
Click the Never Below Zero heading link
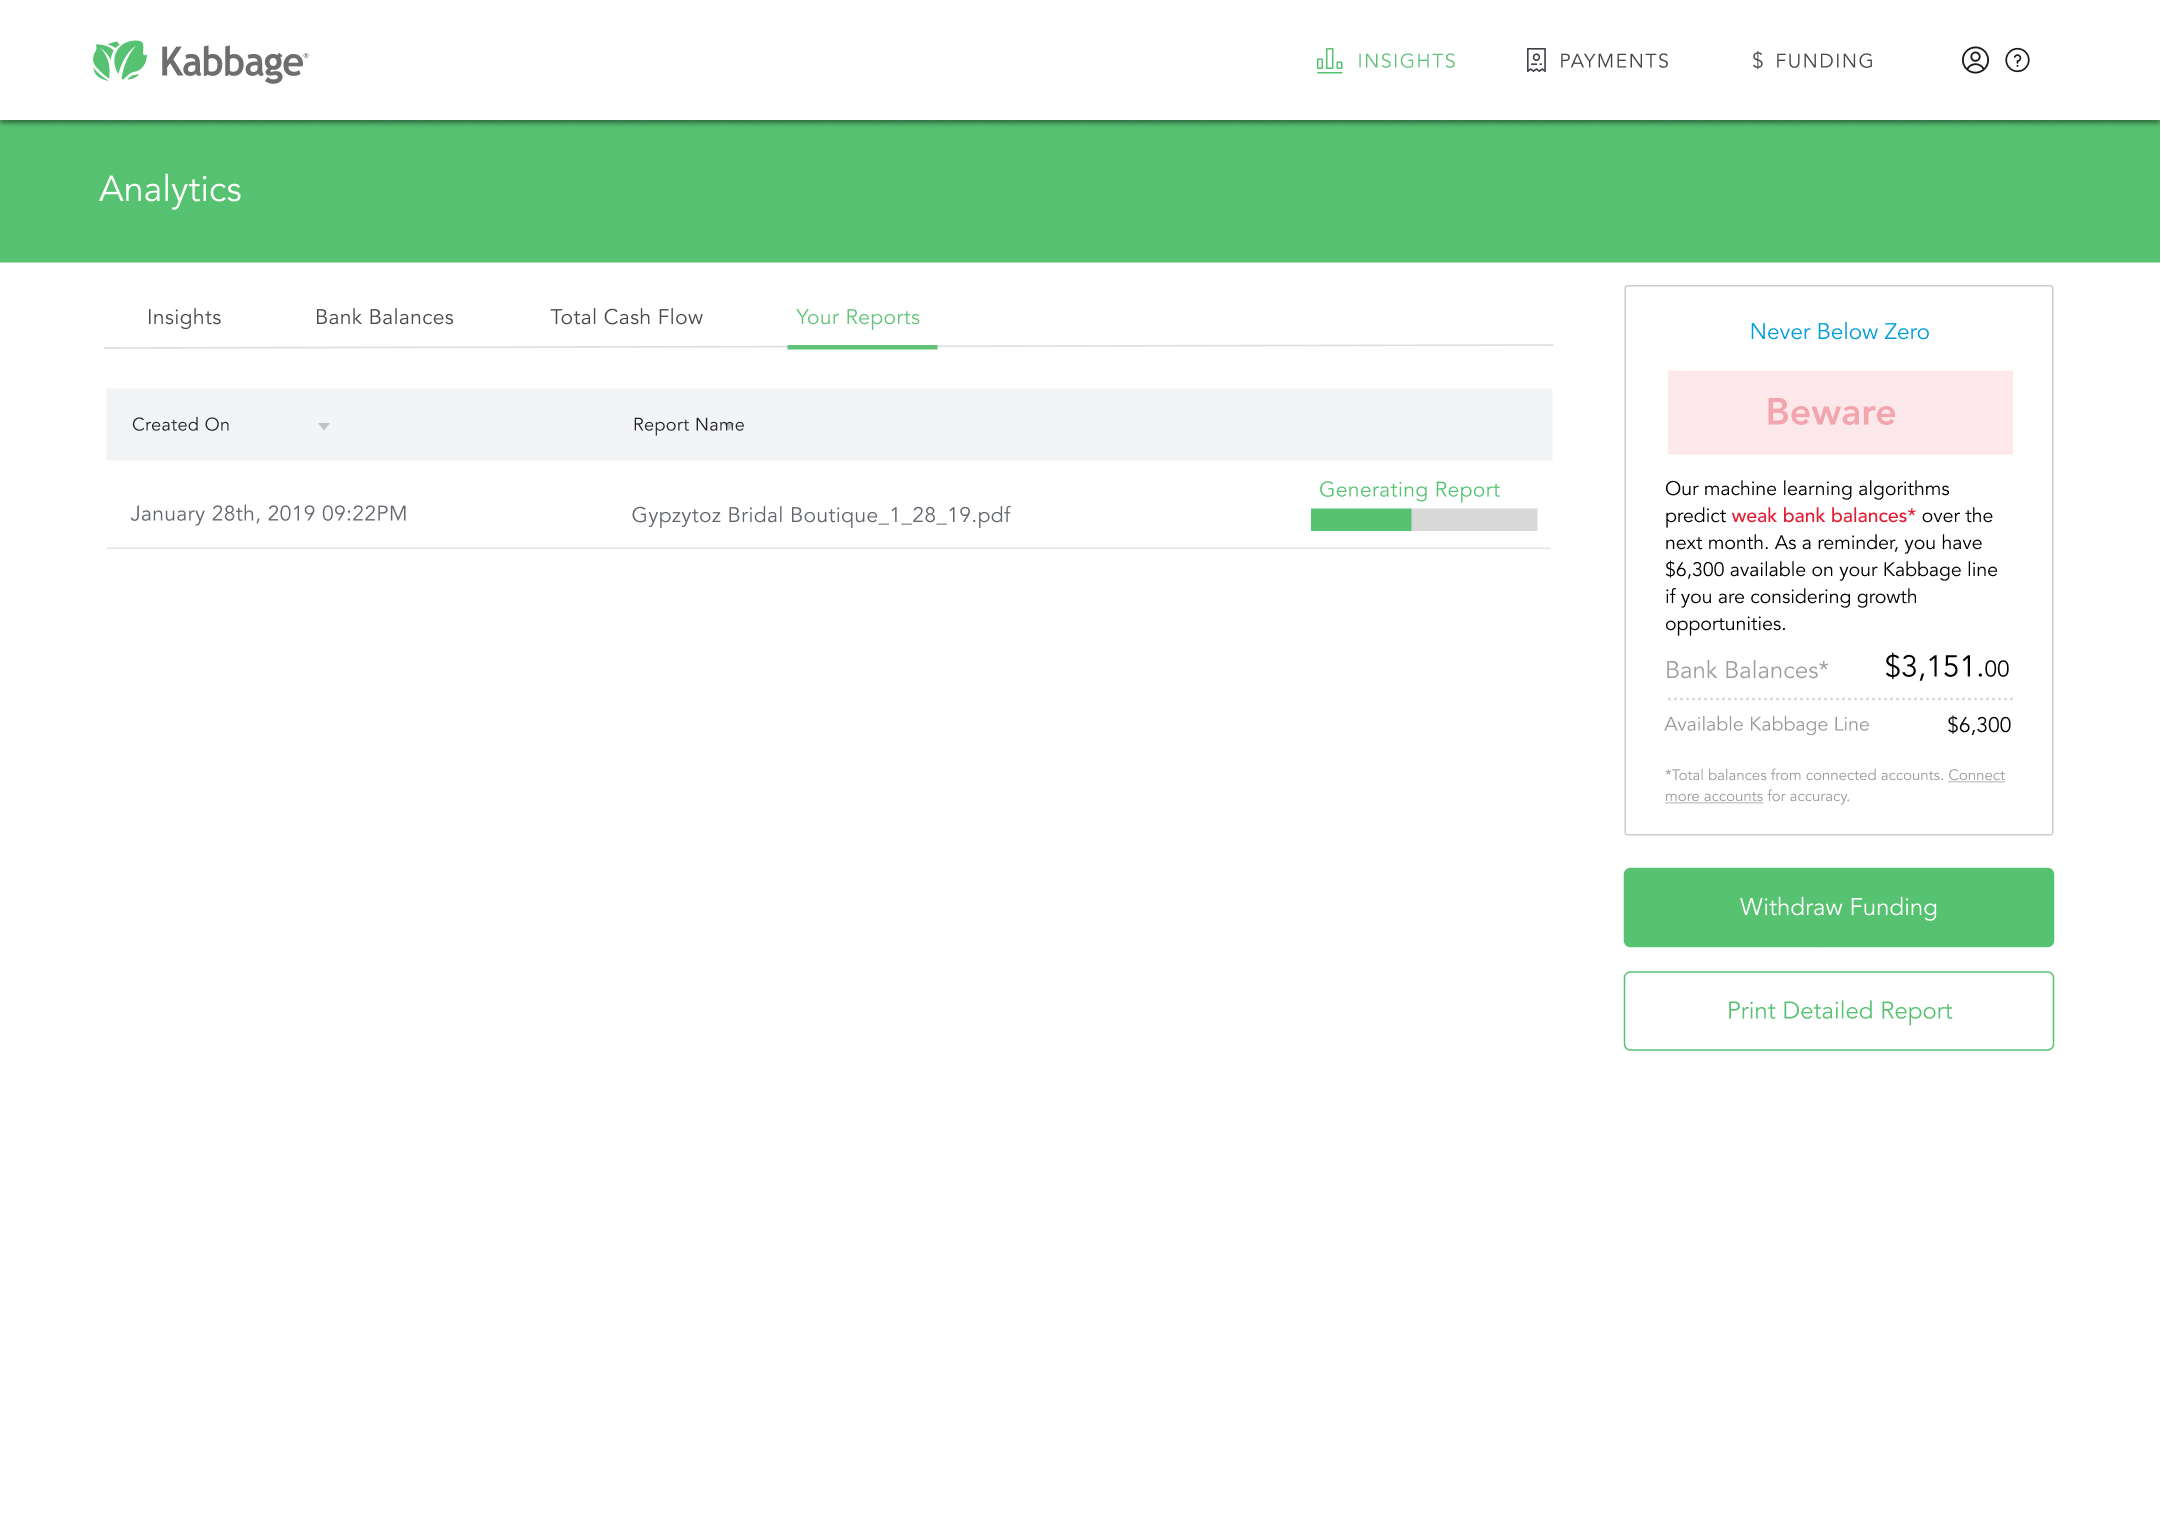click(x=1838, y=332)
